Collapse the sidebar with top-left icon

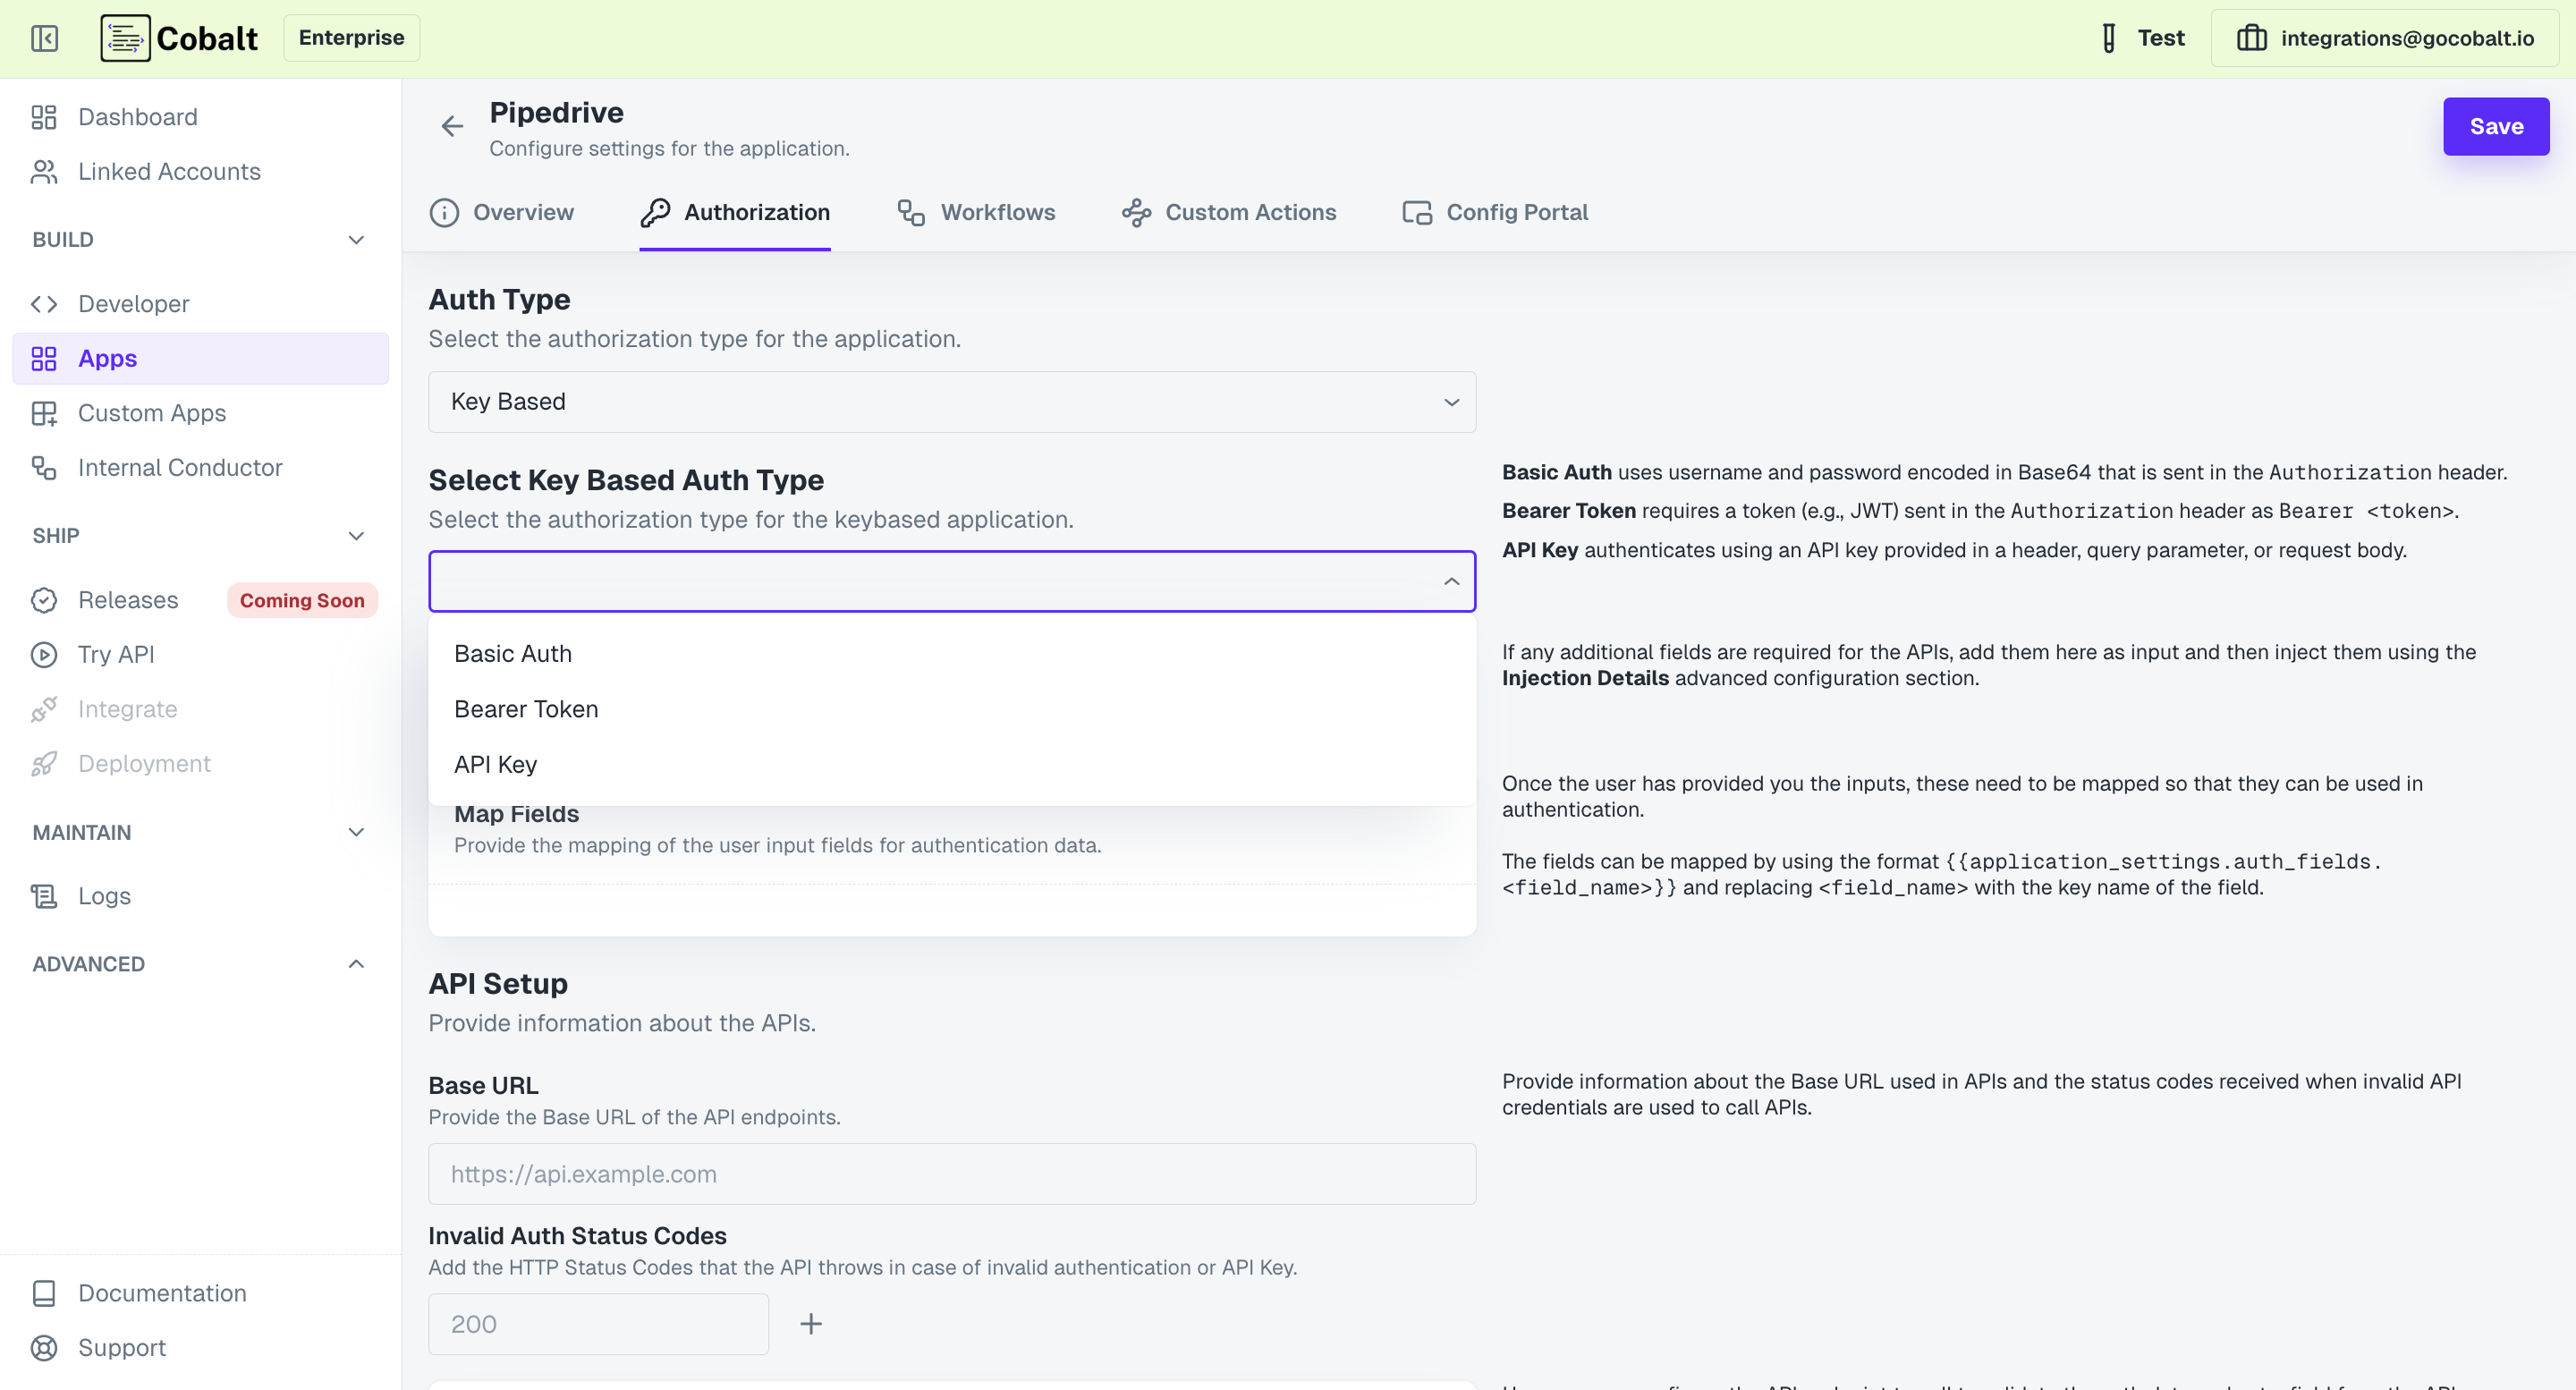coord(44,38)
